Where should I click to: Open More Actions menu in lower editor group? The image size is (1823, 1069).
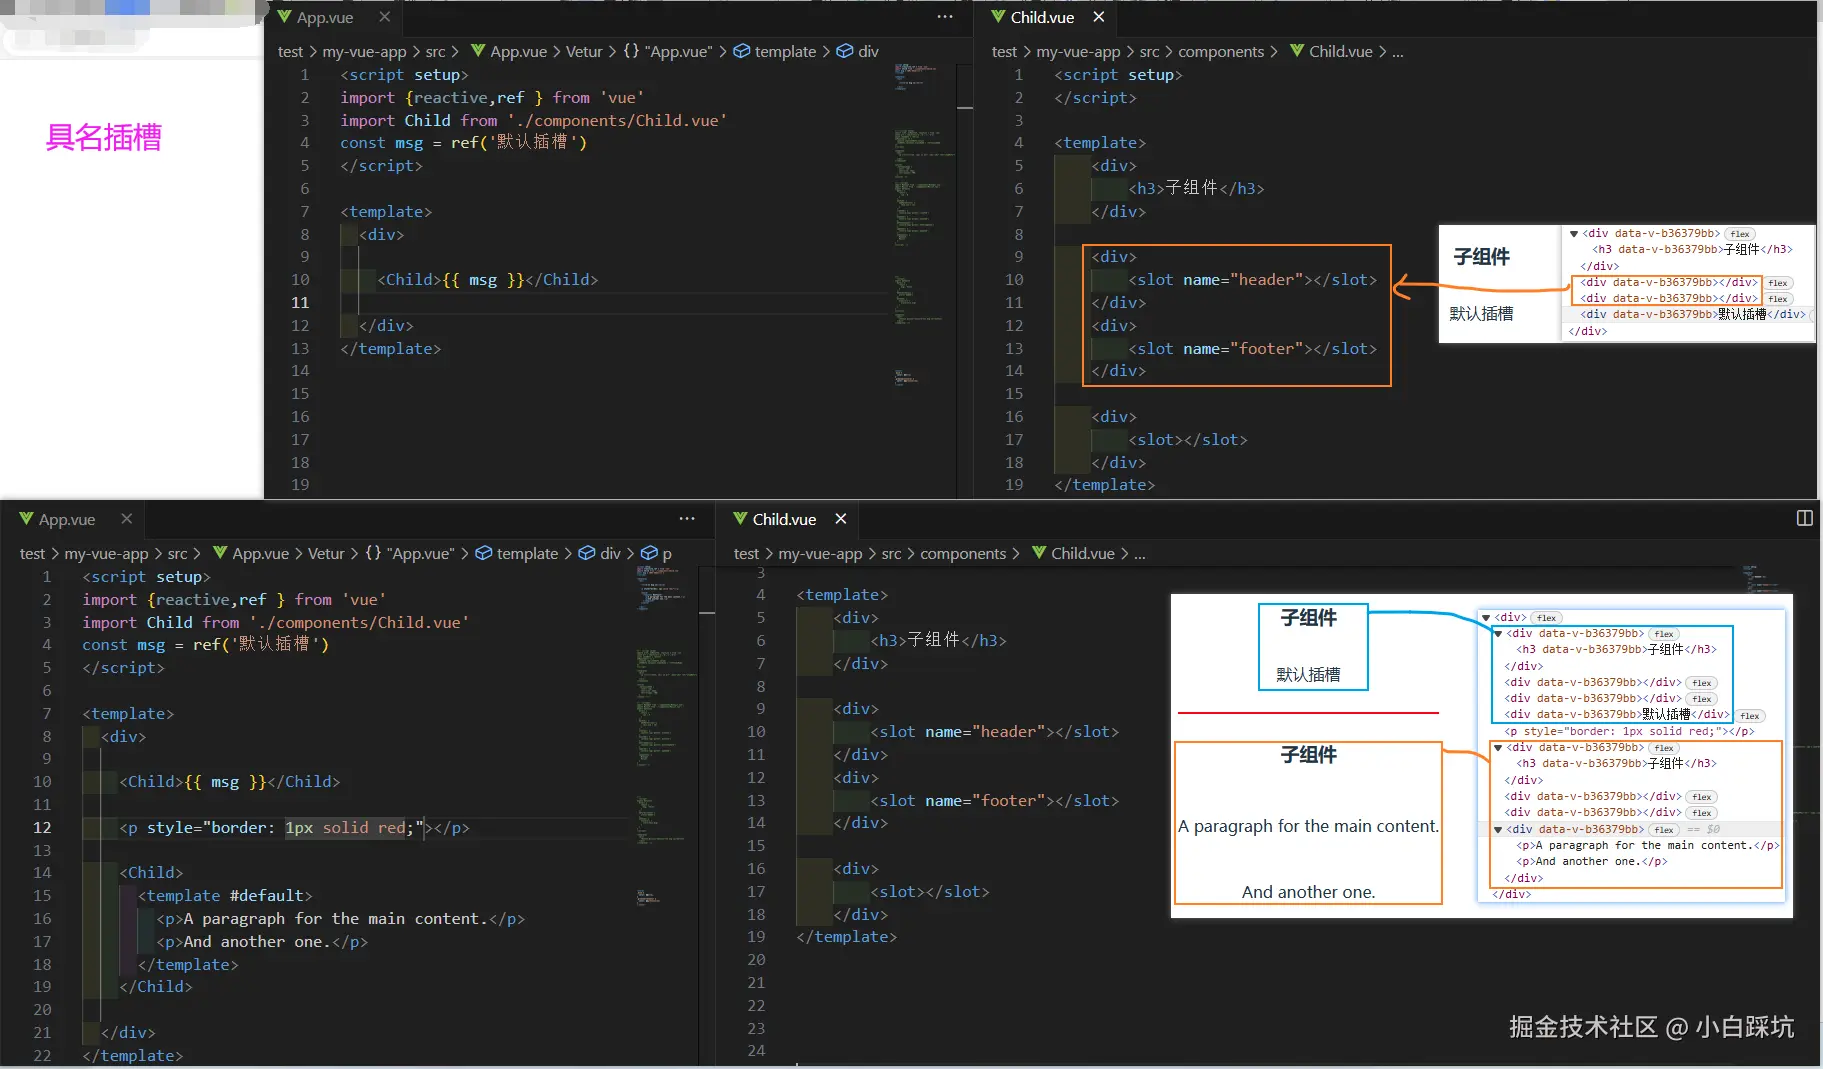686,519
